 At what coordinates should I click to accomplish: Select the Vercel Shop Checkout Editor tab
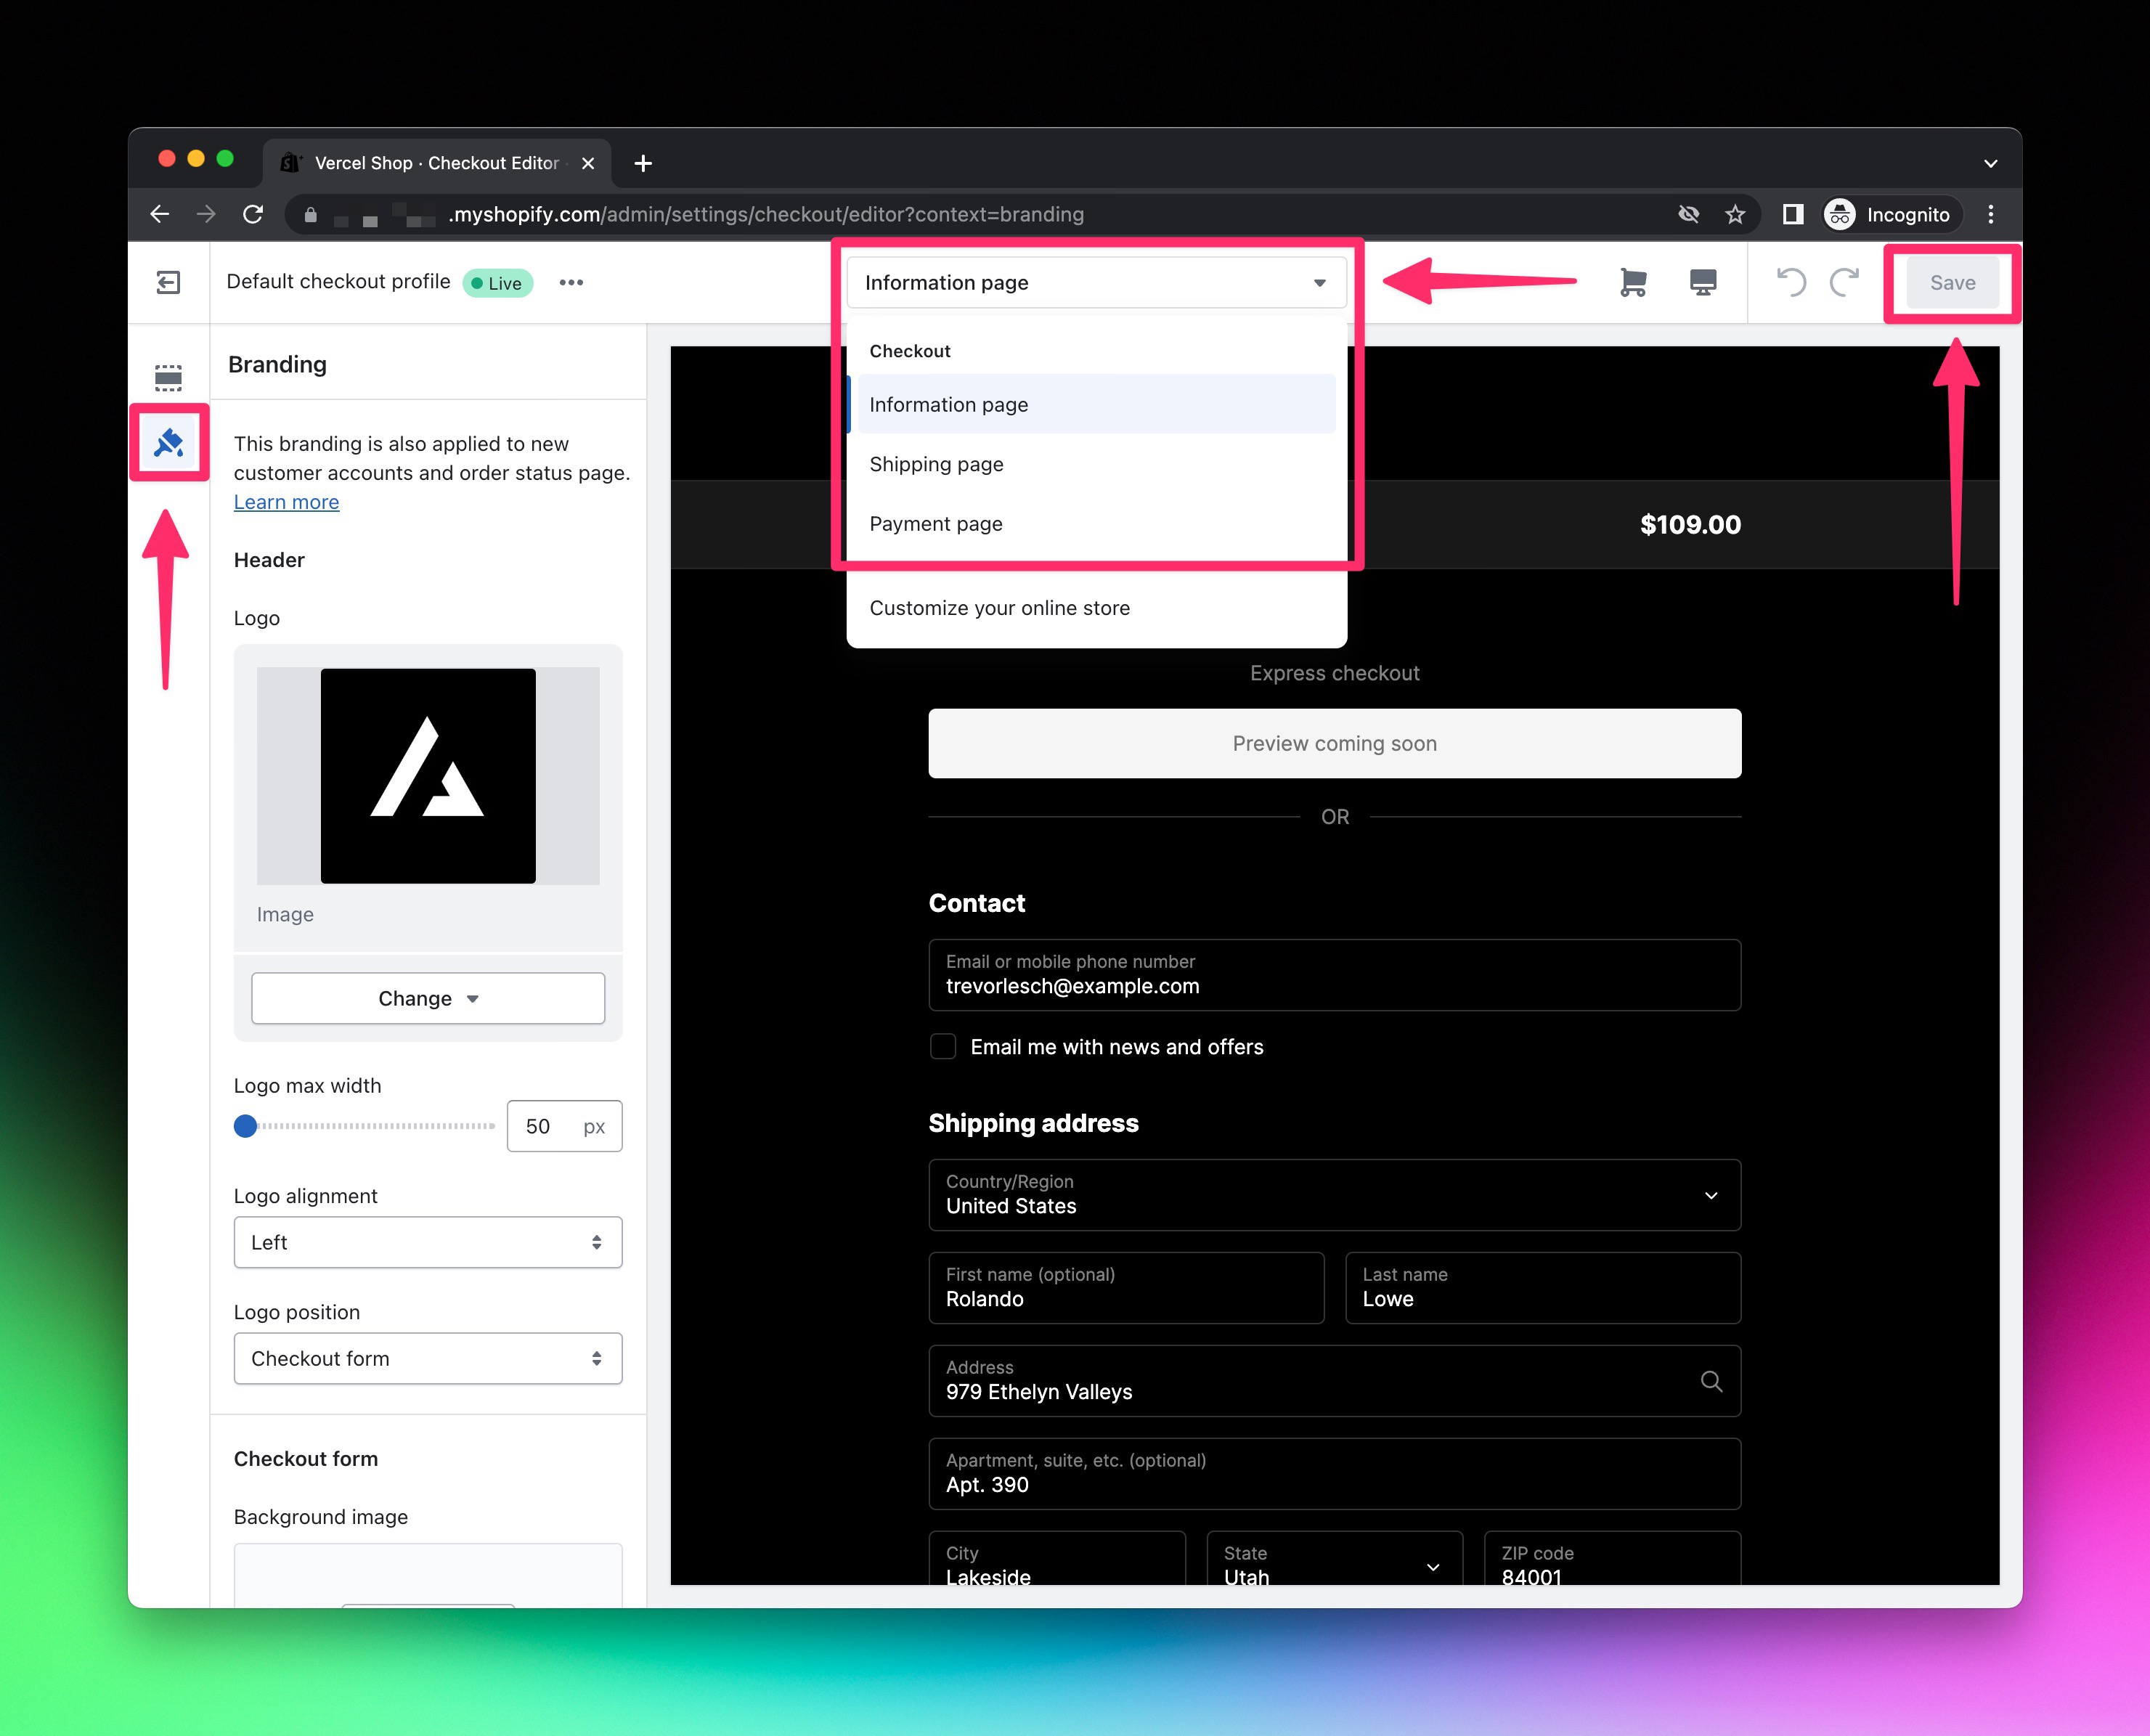(x=436, y=163)
